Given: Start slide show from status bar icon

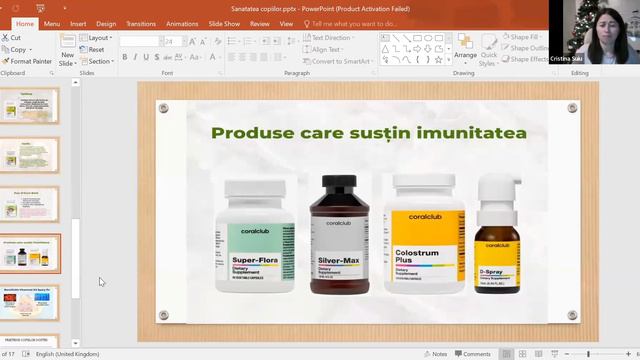Looking at the screenshot, I should 554,354.
